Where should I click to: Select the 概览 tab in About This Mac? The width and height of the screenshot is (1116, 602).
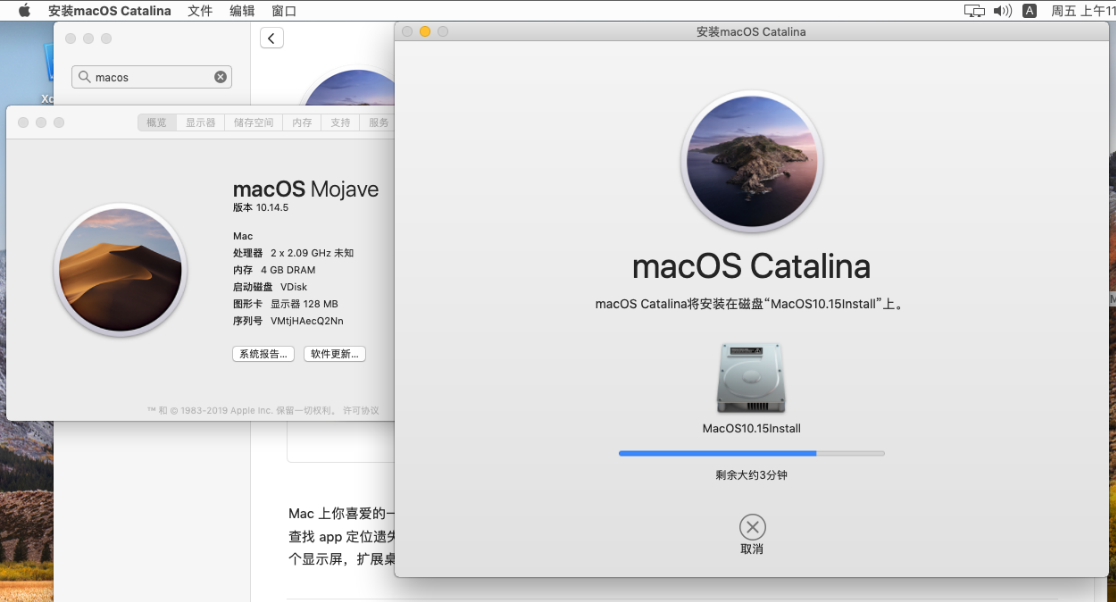tap(157, 122)
